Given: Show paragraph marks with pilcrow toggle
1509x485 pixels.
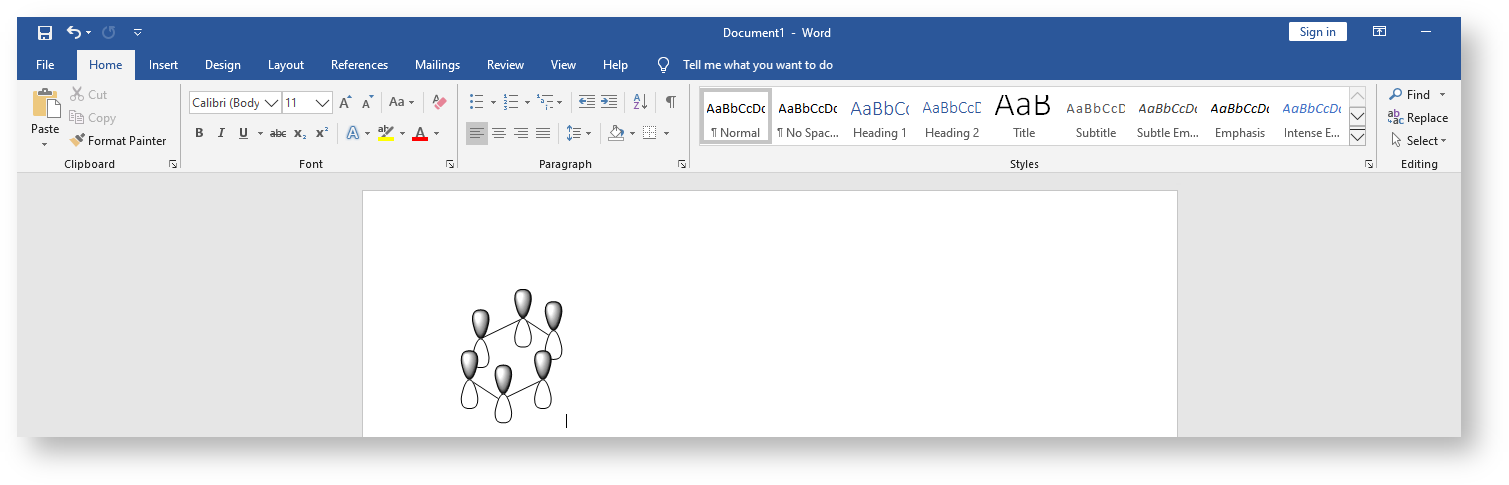Looking at the screenshot, I should (671, 102).
